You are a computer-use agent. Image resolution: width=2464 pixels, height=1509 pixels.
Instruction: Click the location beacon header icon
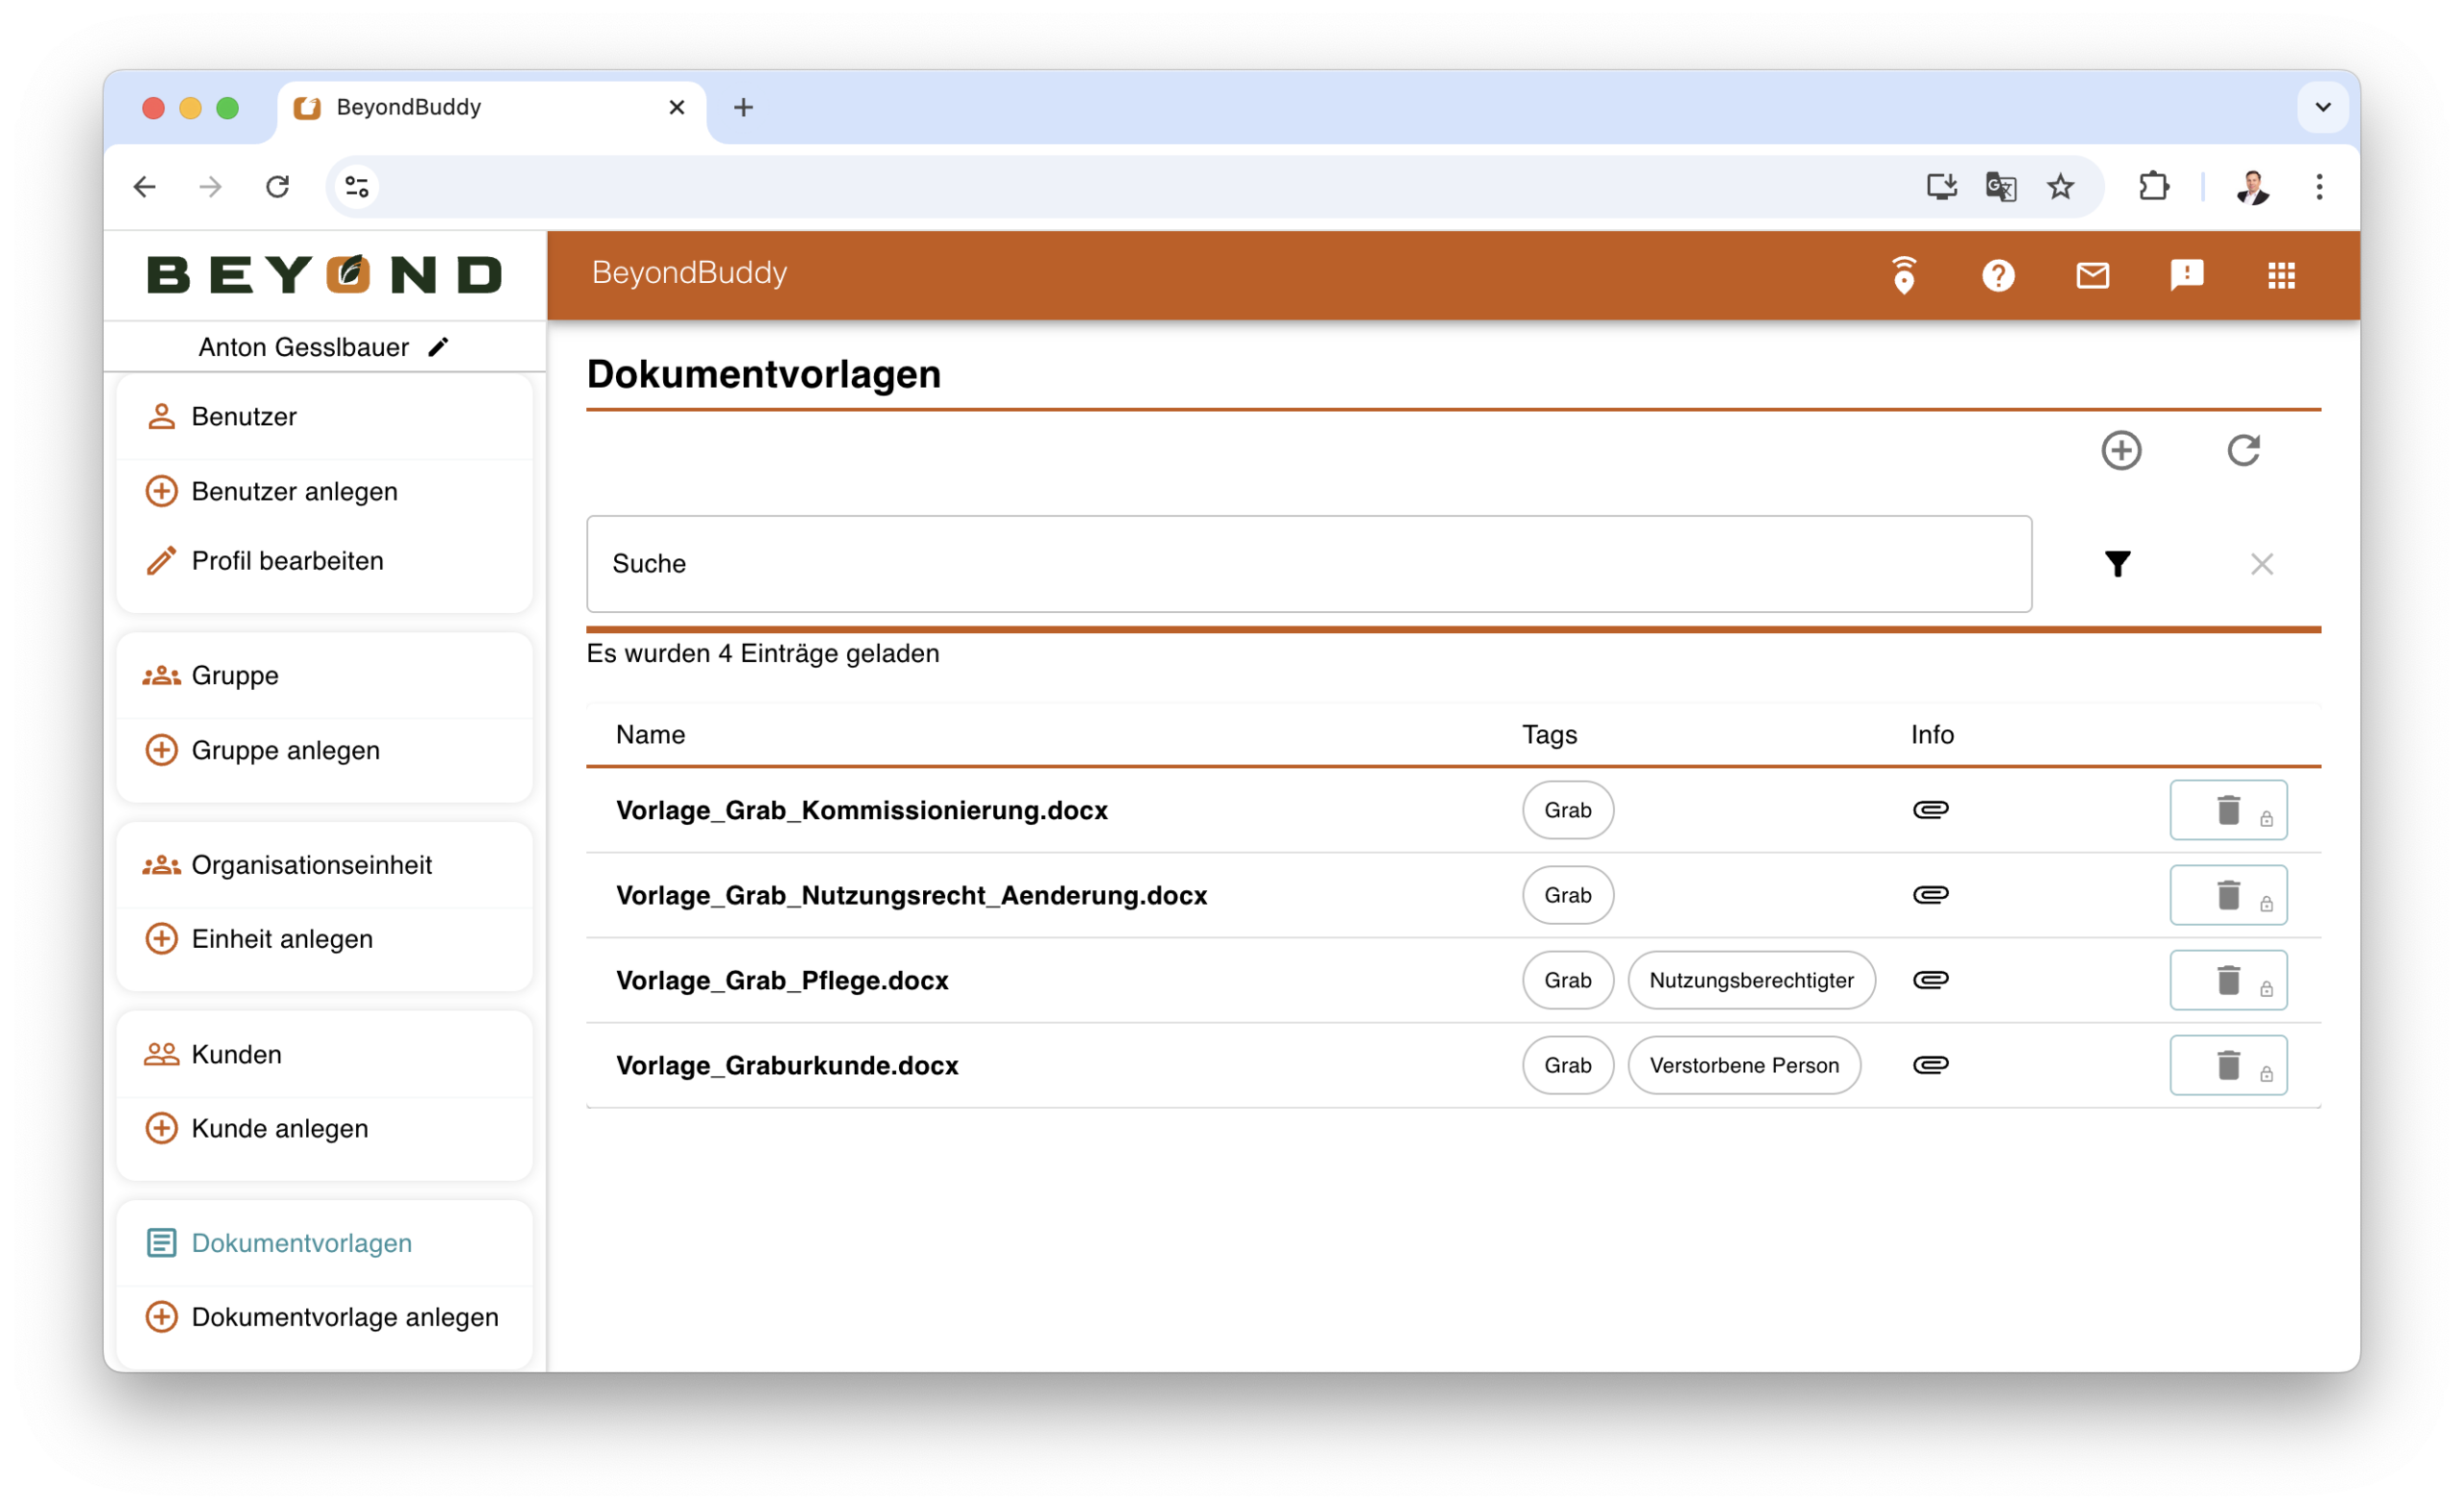1903,275
